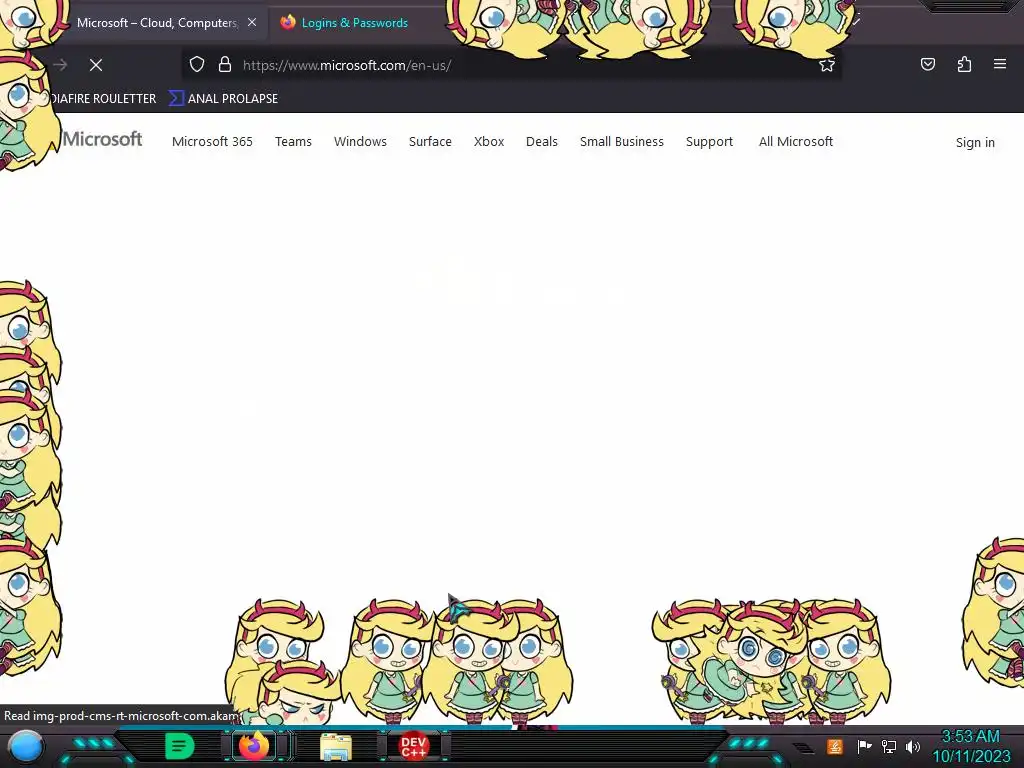Open Dev-C++ from the taskbar
Viewport: 1024px width, 768px height.
(x=413, y=746)
